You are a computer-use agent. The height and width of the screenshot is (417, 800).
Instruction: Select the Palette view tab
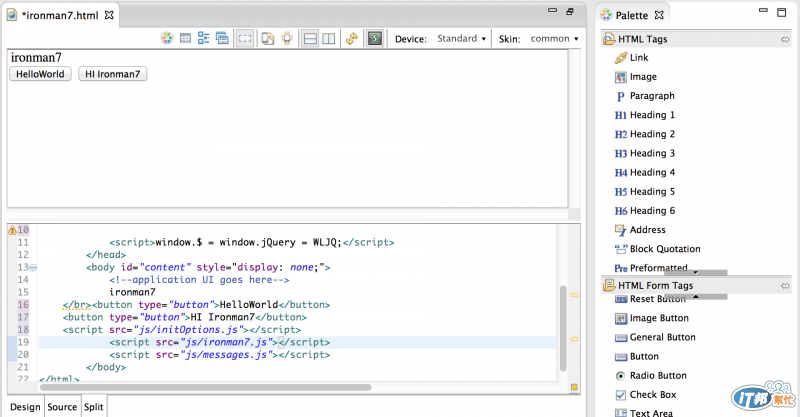point(632,15)
